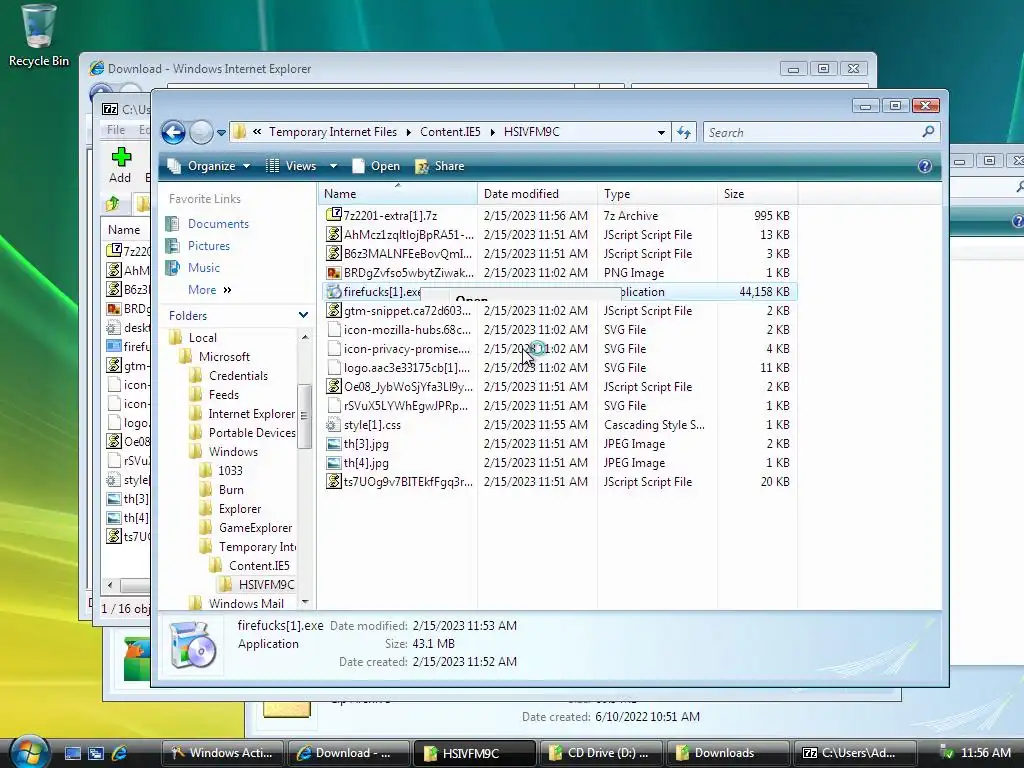
Task: Open the address bar history dropdown
Action: click(661, 133)
